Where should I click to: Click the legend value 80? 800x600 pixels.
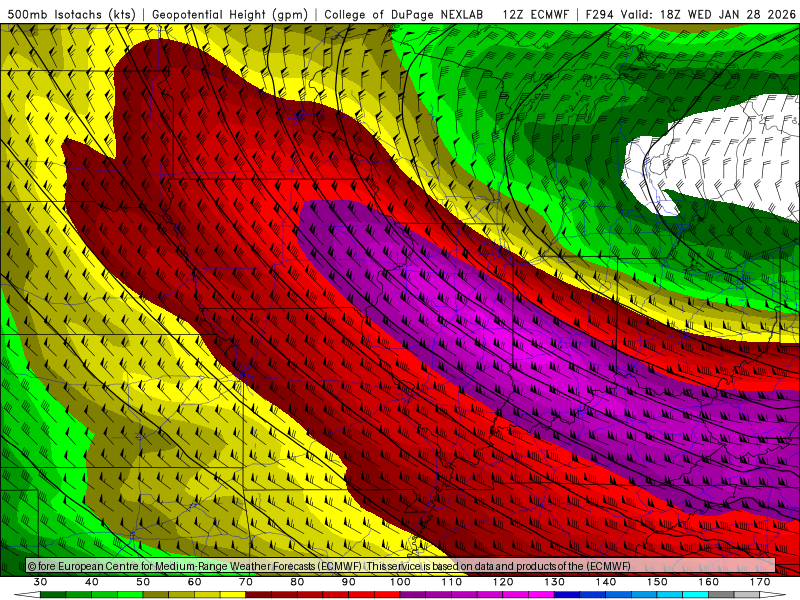(297, 582)
